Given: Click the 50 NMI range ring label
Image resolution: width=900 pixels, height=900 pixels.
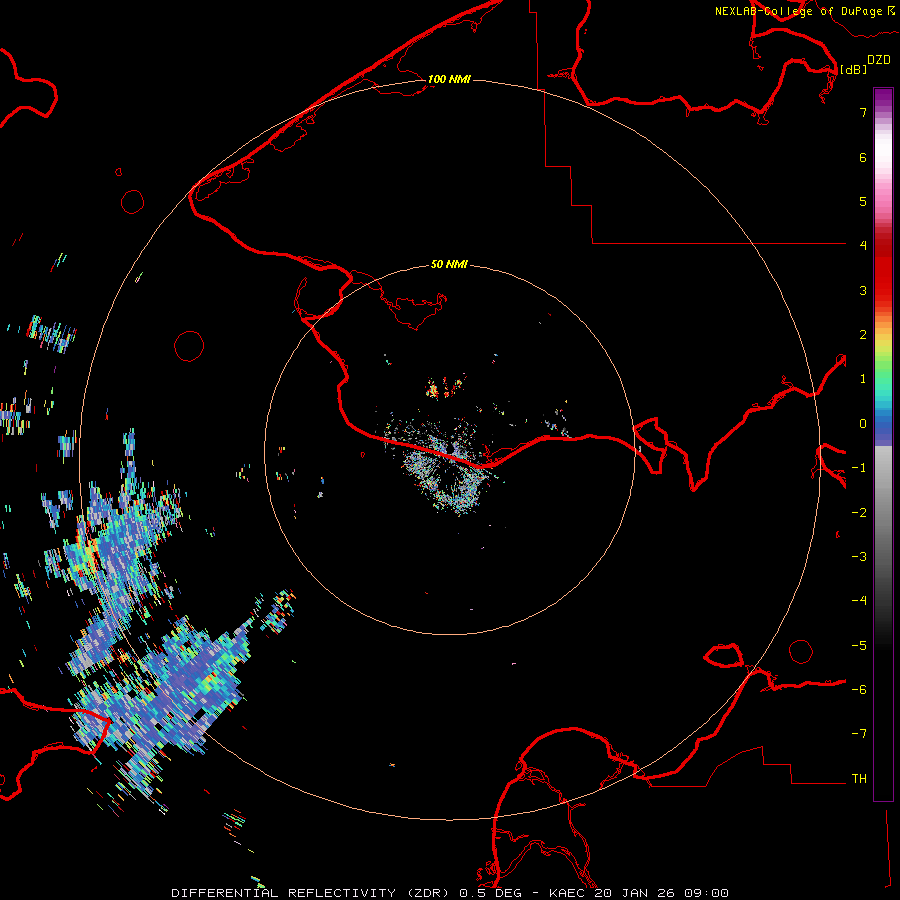Looking at the screenshot, I should [x=449, y=264].
